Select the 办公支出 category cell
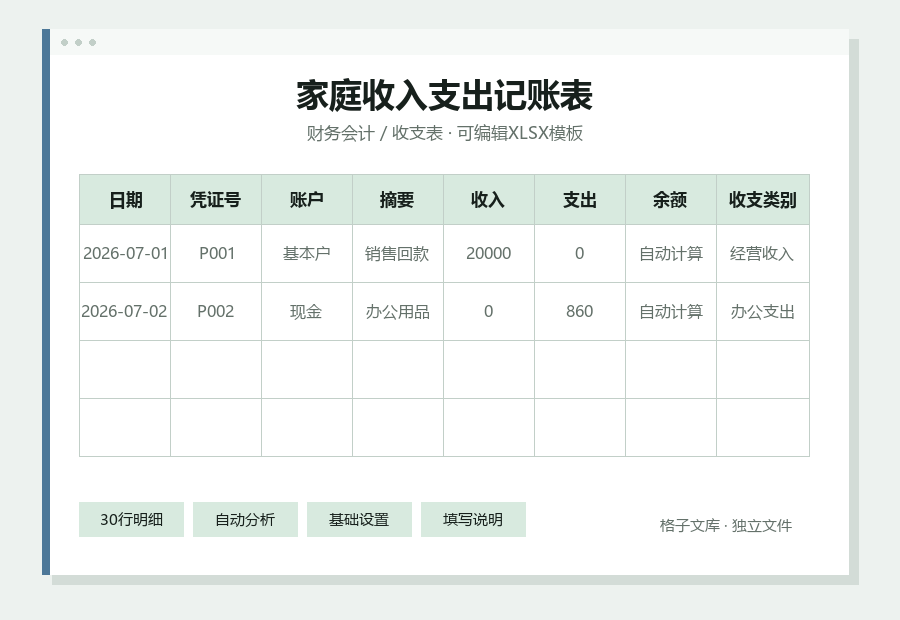Viewport: 900px width, 620px height. pos(763,311)
